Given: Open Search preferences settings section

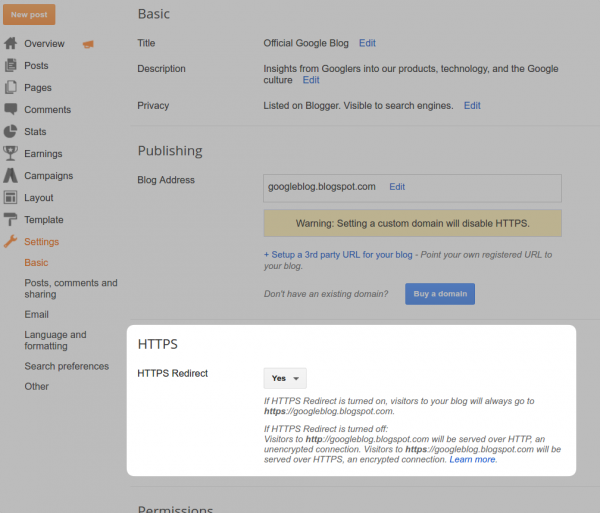Looking at the screenshot, I should pos(68,366).
